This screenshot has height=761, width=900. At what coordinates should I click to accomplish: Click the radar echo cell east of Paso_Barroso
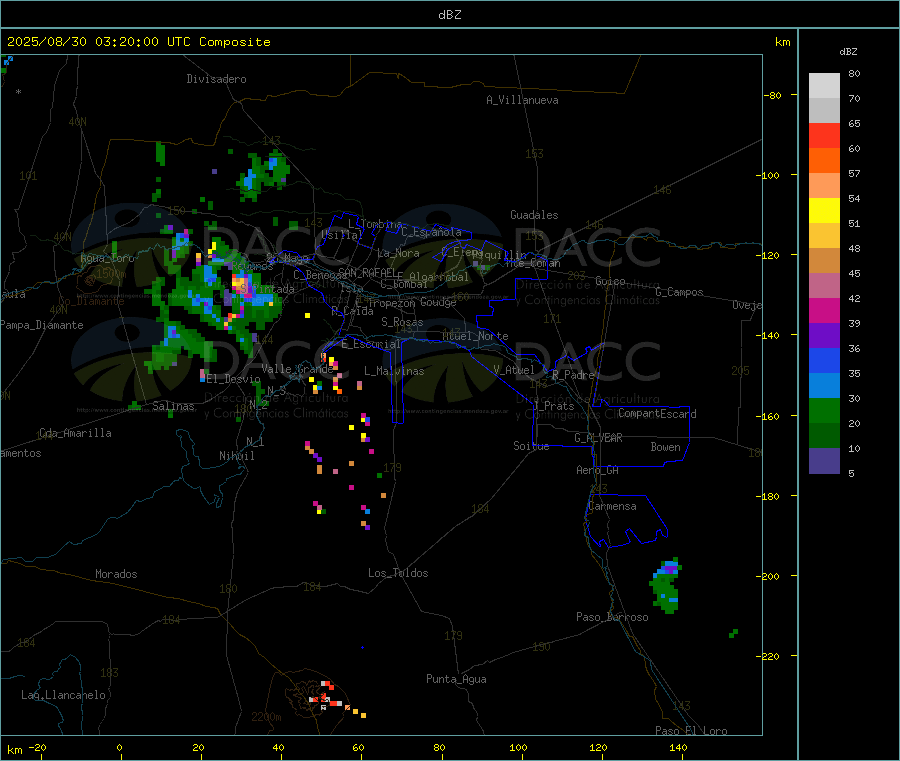click(x=666, y=586)
